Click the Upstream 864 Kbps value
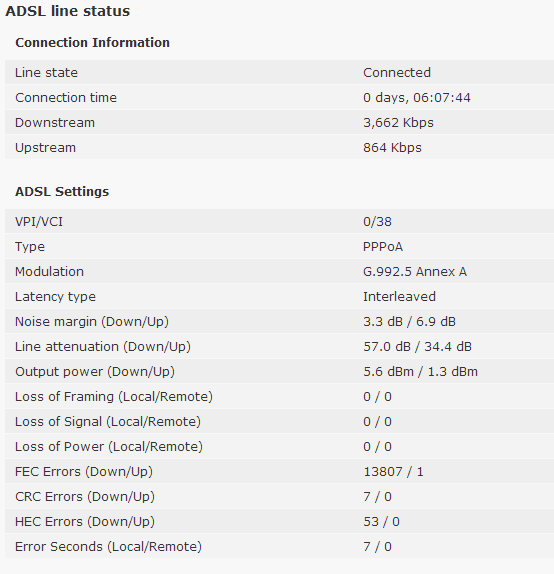 [x=392, y=148]
